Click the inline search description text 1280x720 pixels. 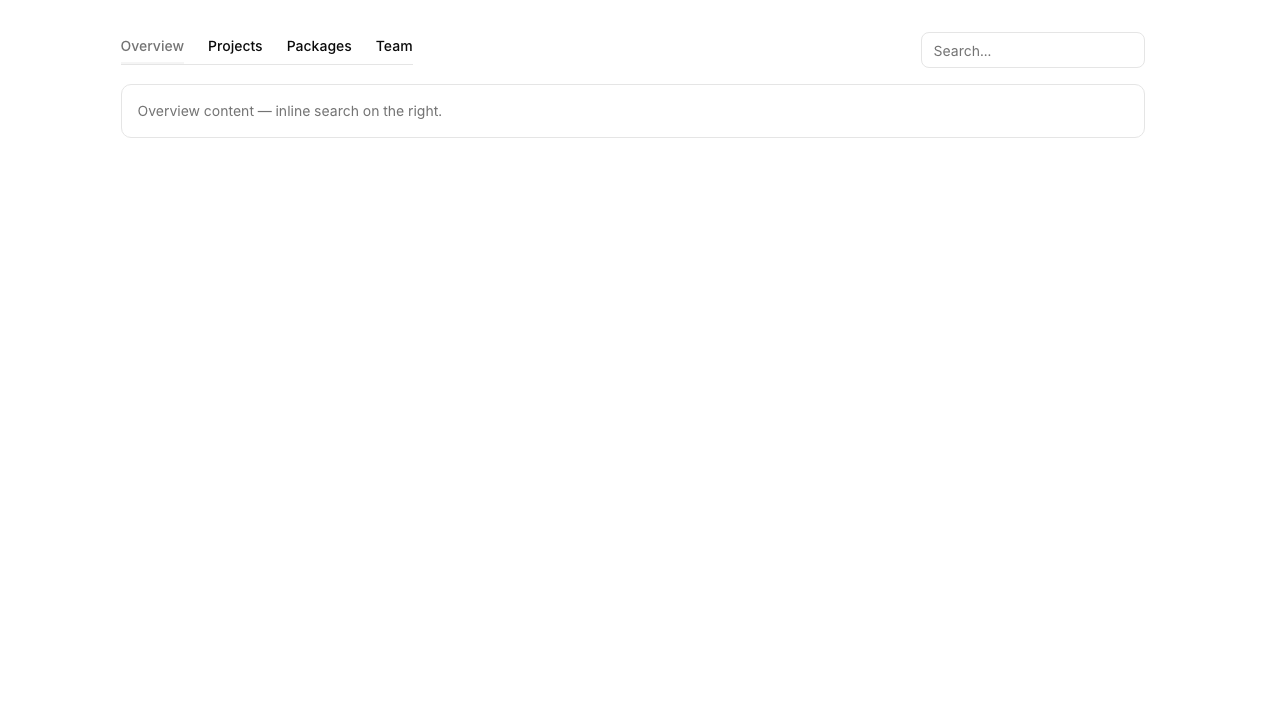pyautogui.click(x=289, y=111)
